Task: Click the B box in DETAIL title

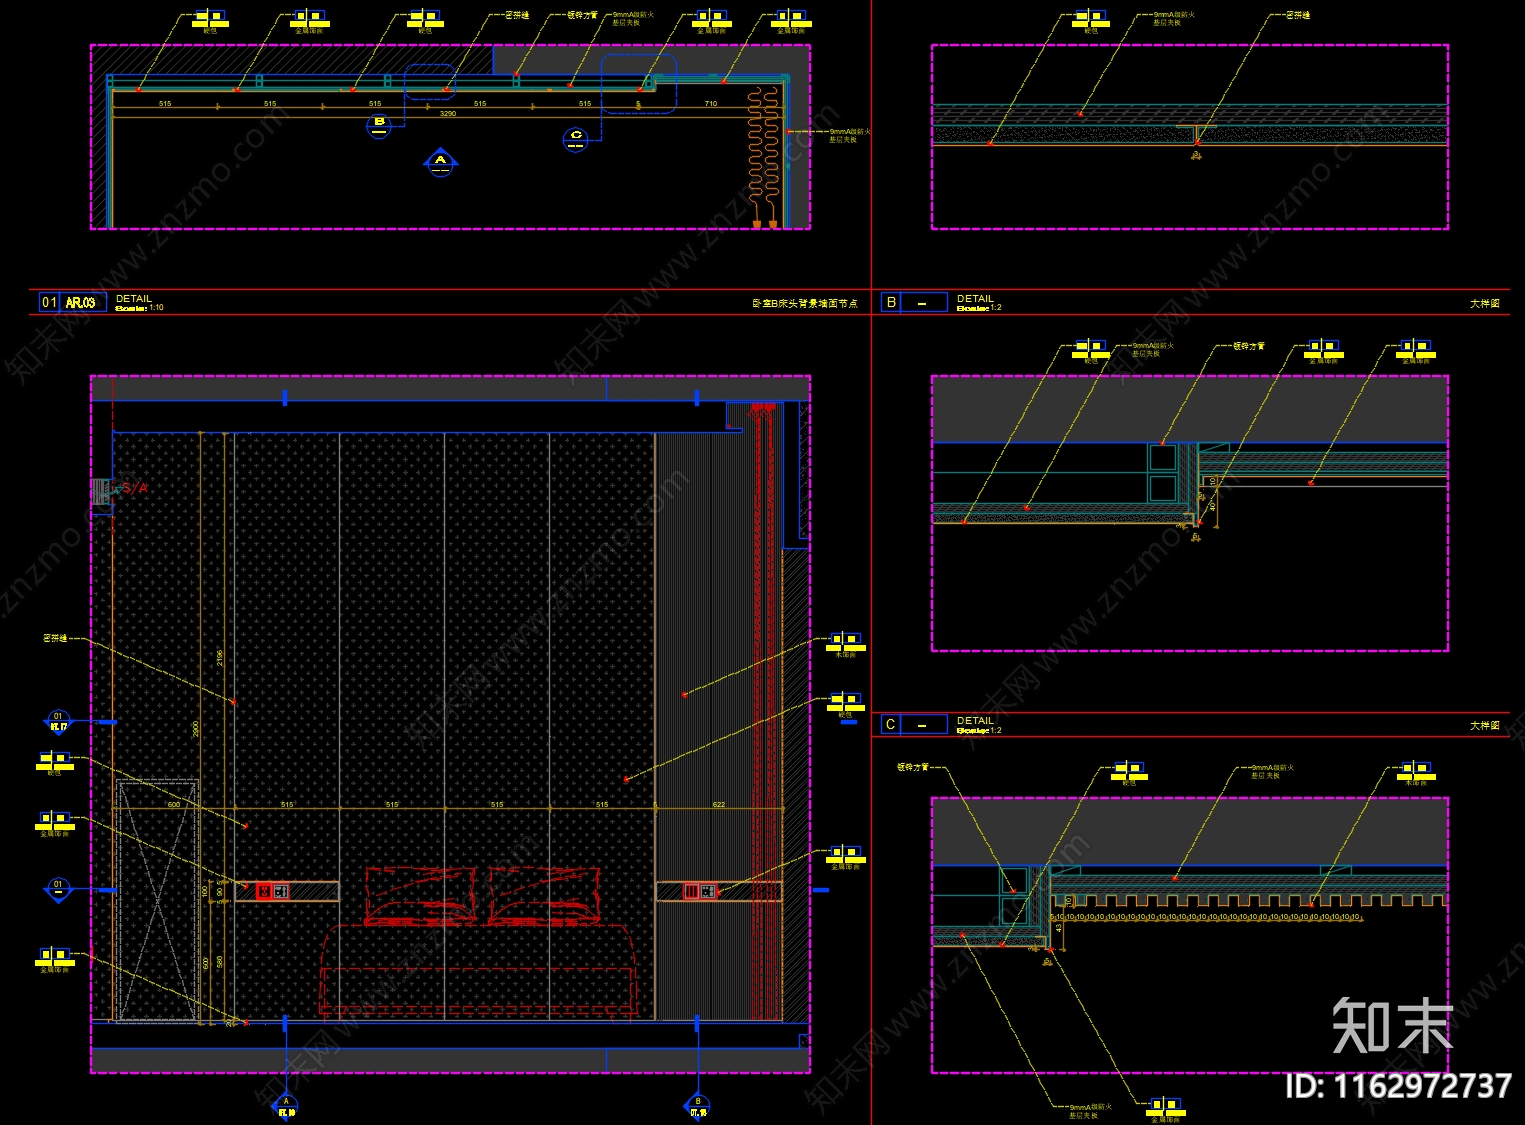Action: pos(891,302)
